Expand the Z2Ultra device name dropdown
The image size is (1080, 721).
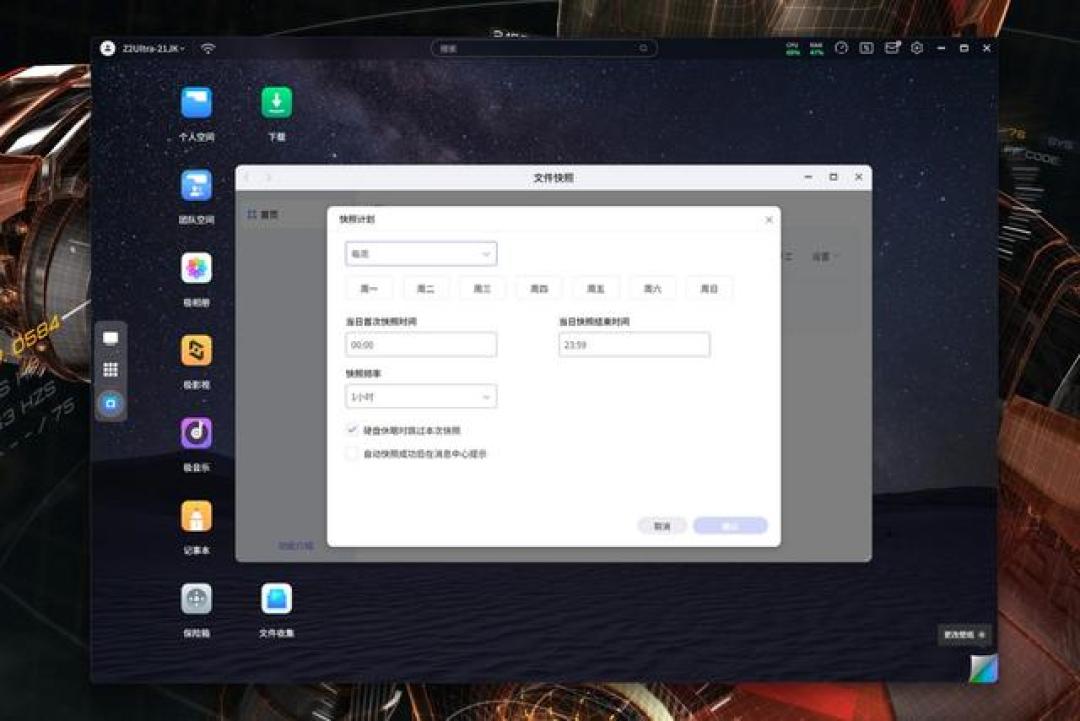[x=154, y=48]
